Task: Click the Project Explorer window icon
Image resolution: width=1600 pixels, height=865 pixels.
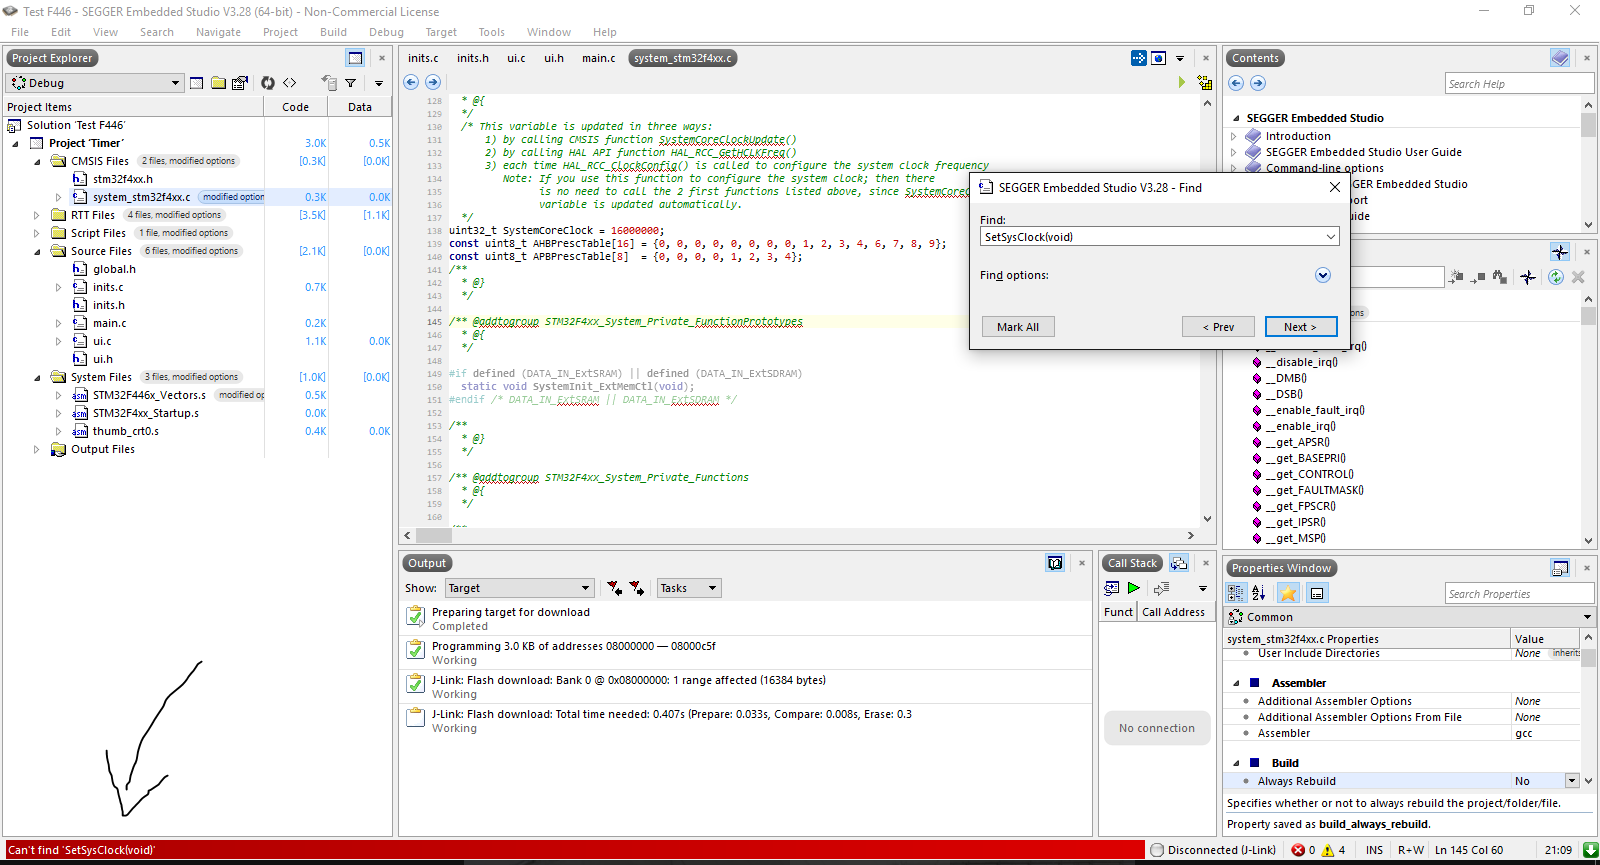Action: coord(355,58)
